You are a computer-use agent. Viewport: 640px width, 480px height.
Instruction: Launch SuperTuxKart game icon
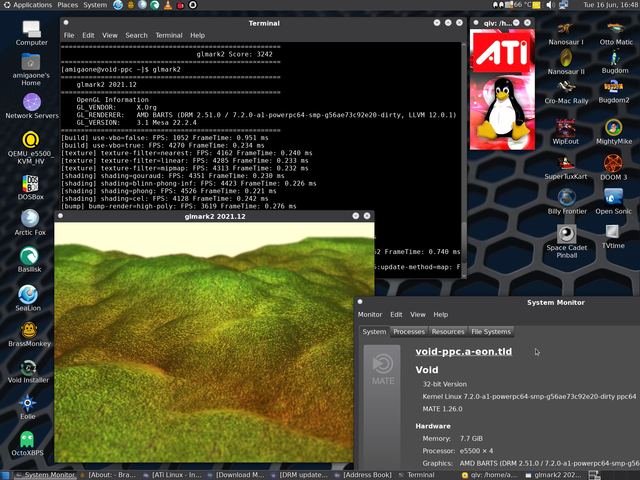click(566, 168)
